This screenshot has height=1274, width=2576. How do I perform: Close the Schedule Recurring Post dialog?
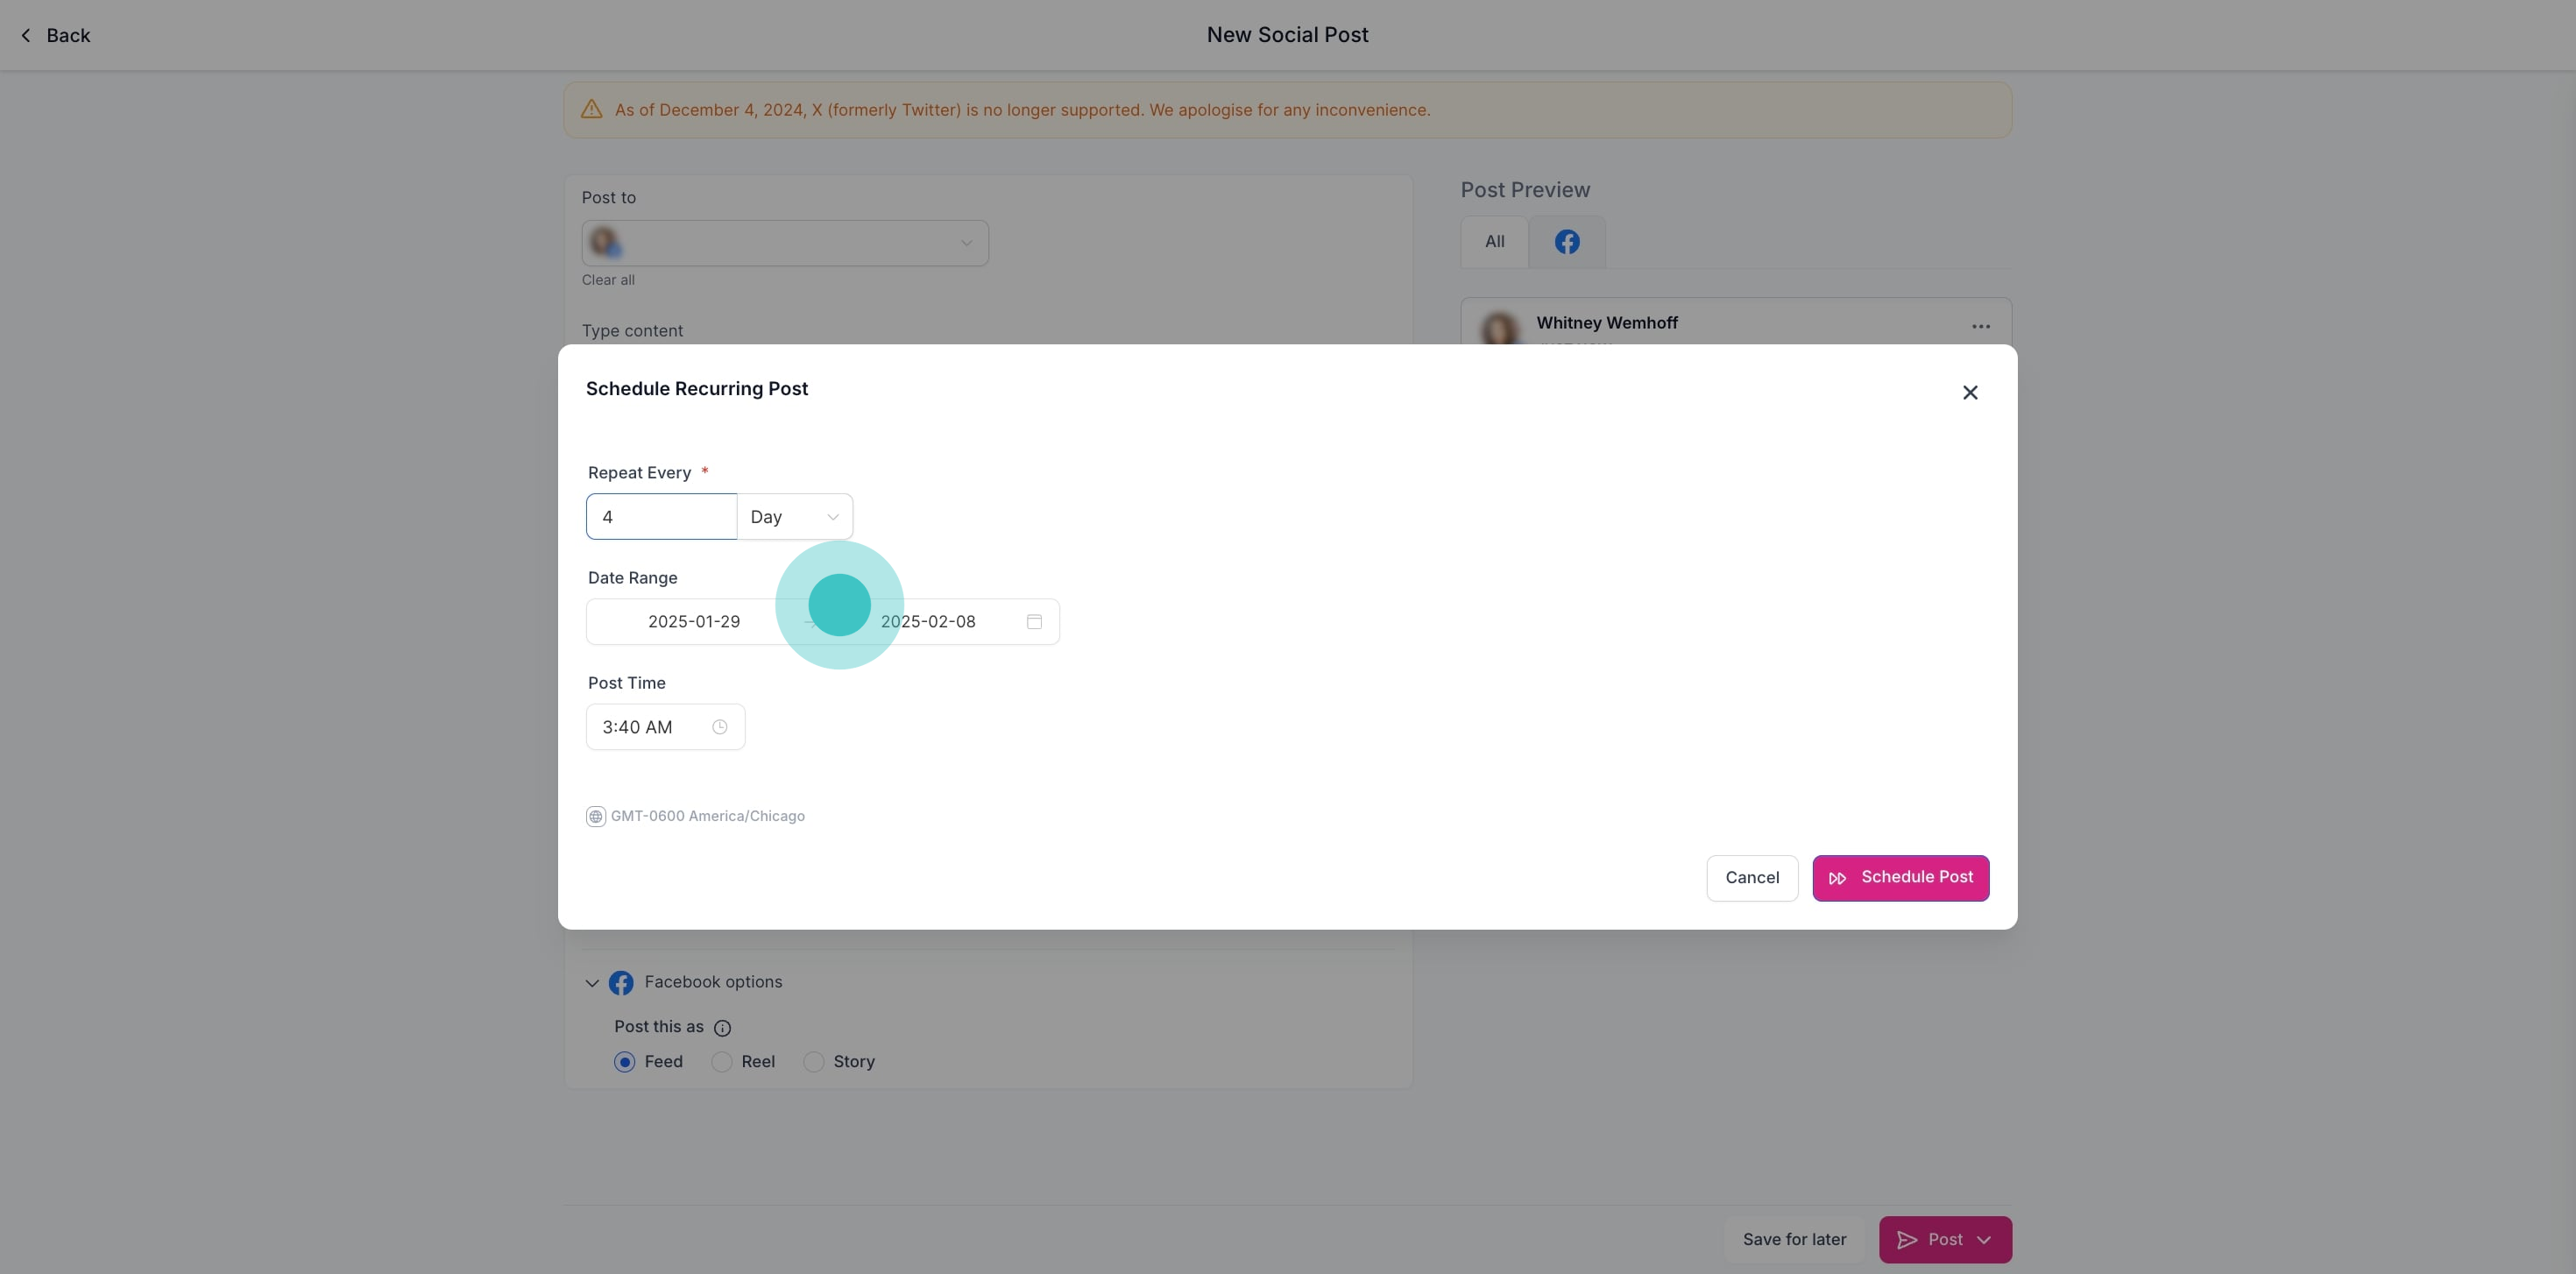[x=1969, y=393]
